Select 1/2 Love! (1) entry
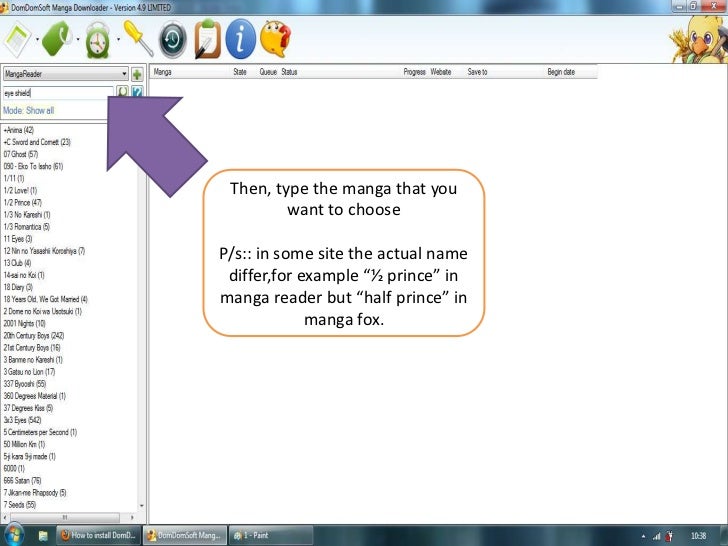The height and width of the screenshot is (546, 728). click(20, 190)
